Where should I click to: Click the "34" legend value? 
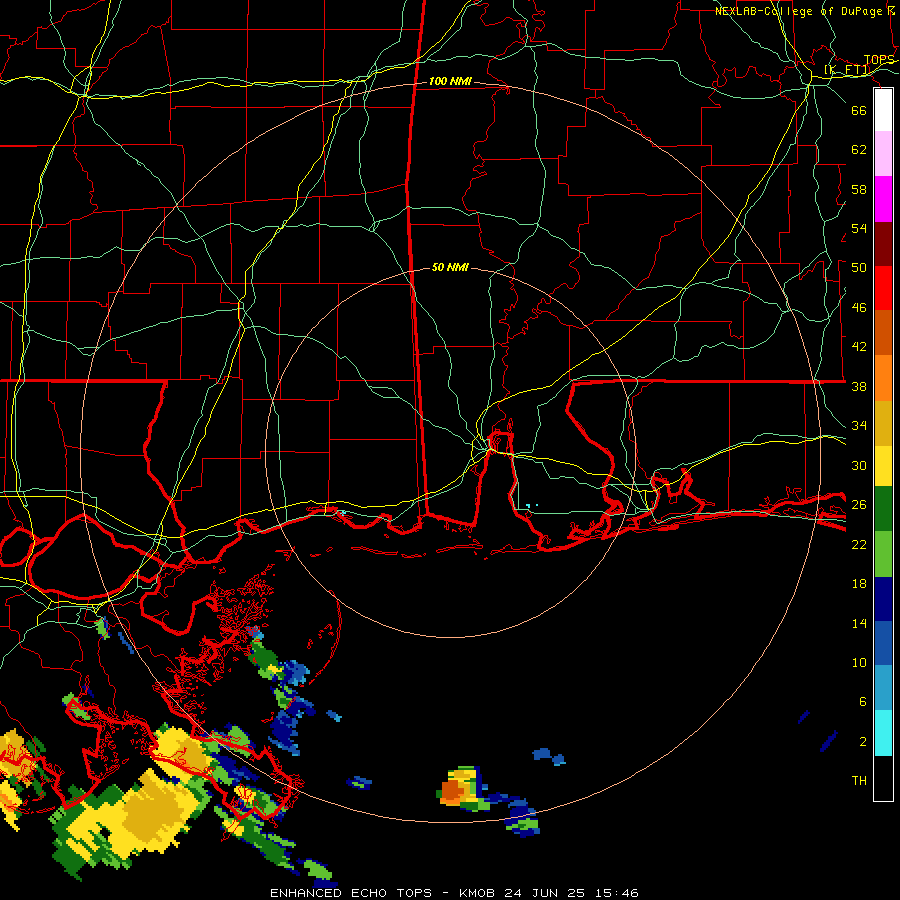pos(859,425)
